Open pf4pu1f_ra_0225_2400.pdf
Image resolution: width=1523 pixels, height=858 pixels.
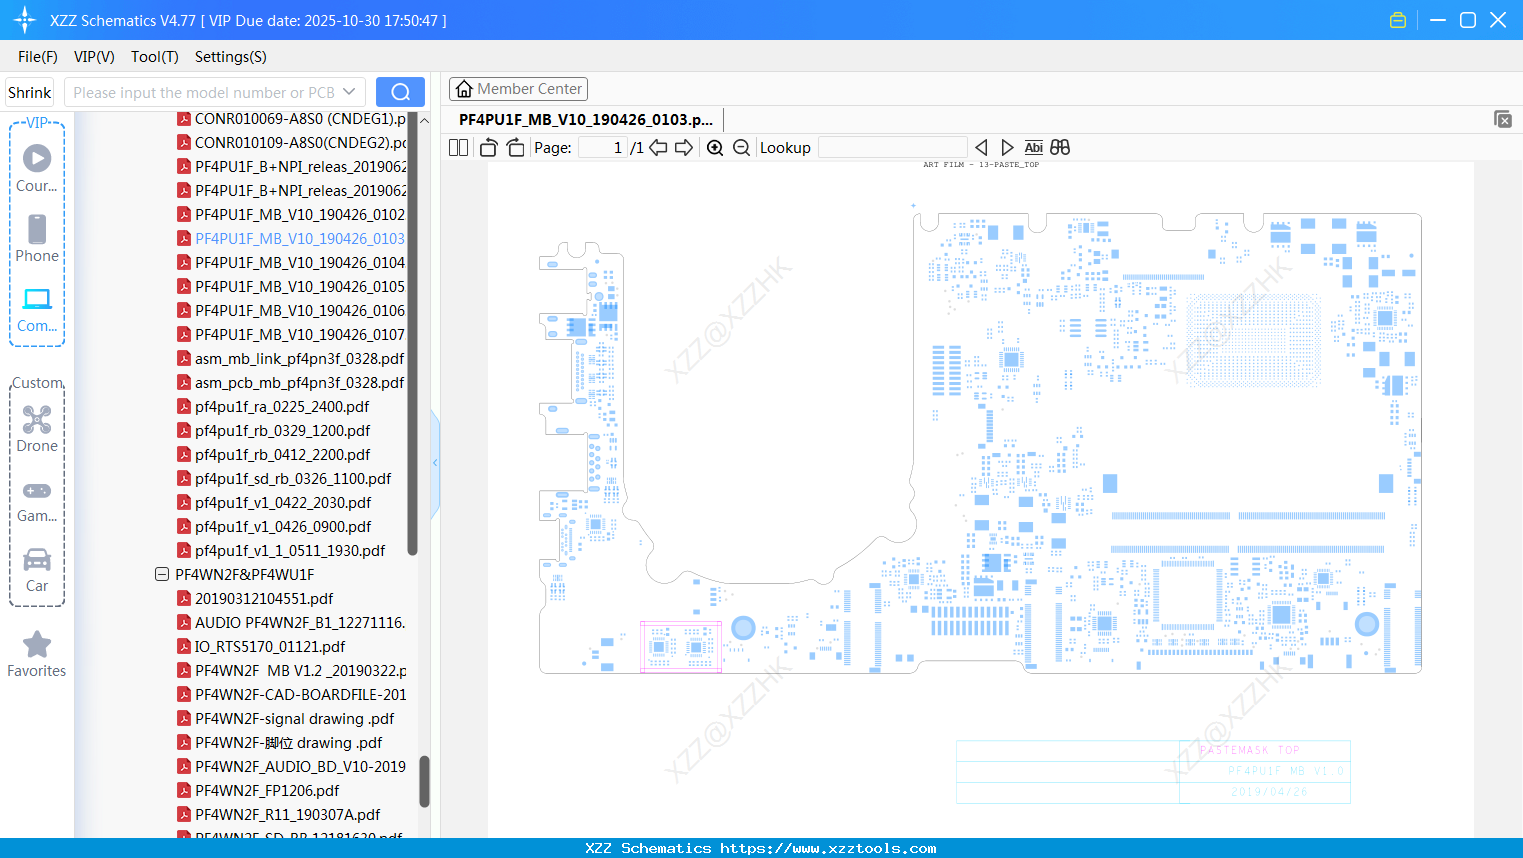tap(282, 407)
